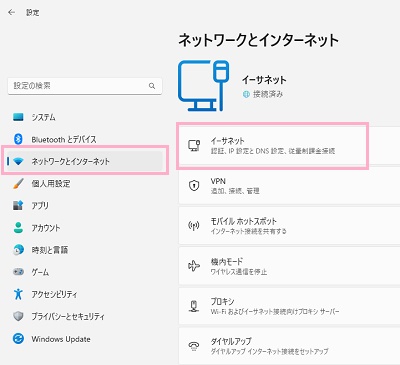Image resolution: width=400 pixels, height=365 pixels.
Task: Click the システム monitor icon
Action: point(18,117)
